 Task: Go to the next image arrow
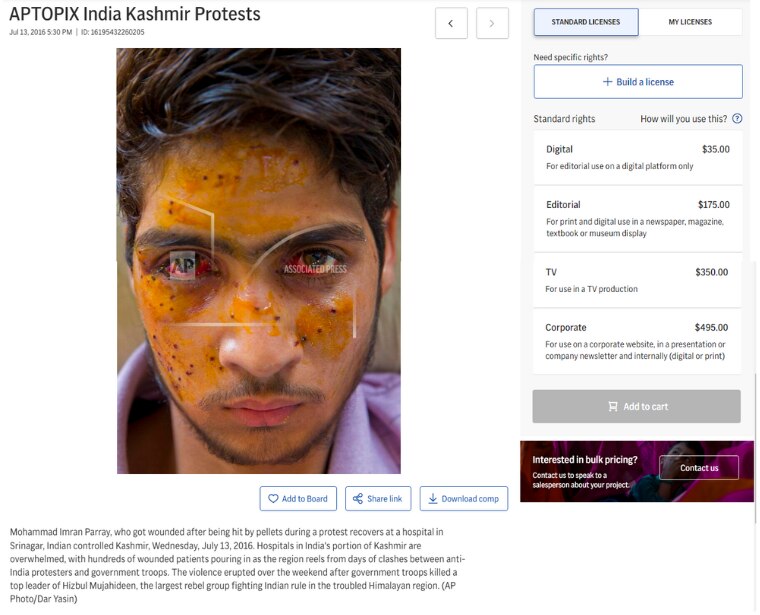[492, 23]
